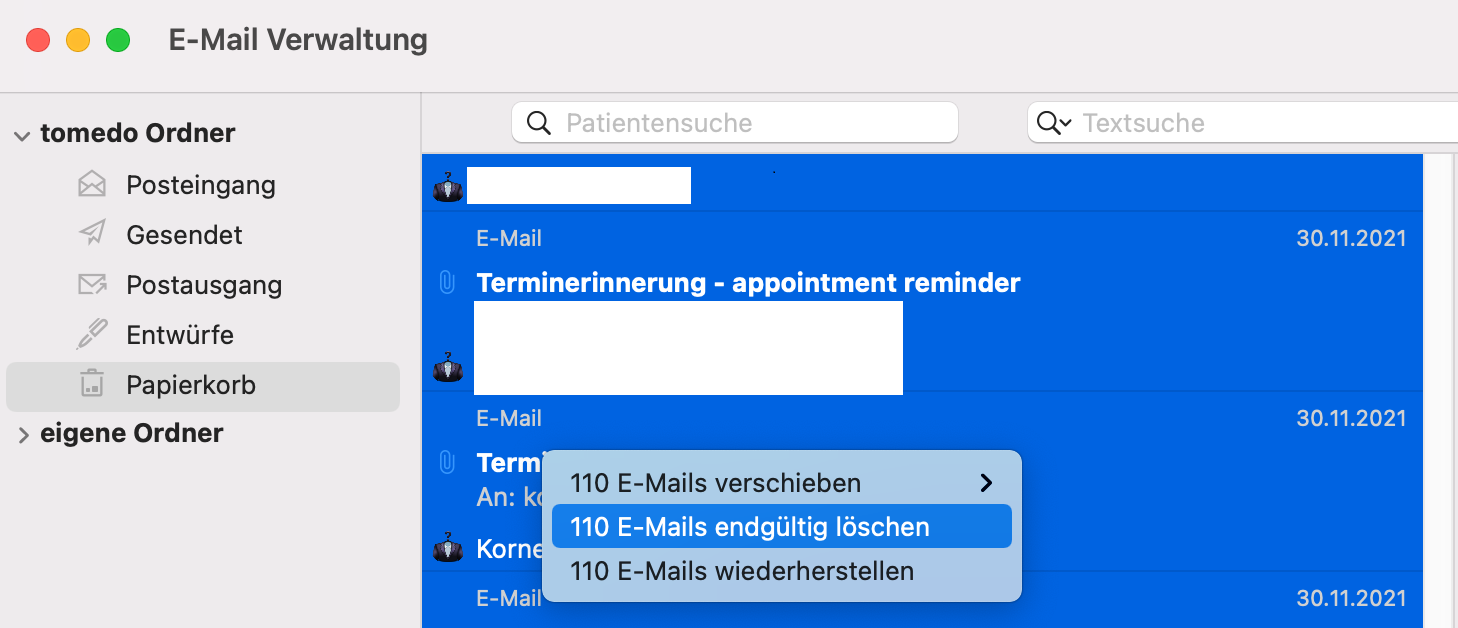Click the first email's sender avatar

[448, 187]
